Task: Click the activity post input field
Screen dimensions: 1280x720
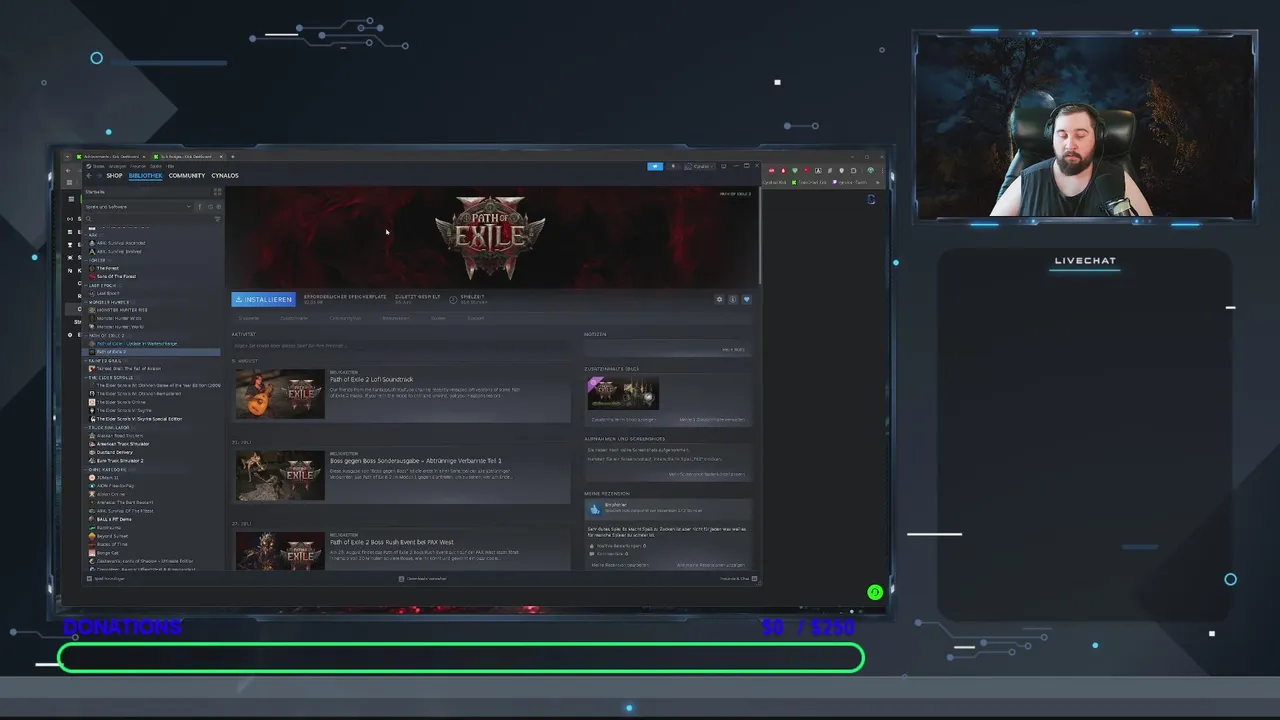Action: click(401, 345)
